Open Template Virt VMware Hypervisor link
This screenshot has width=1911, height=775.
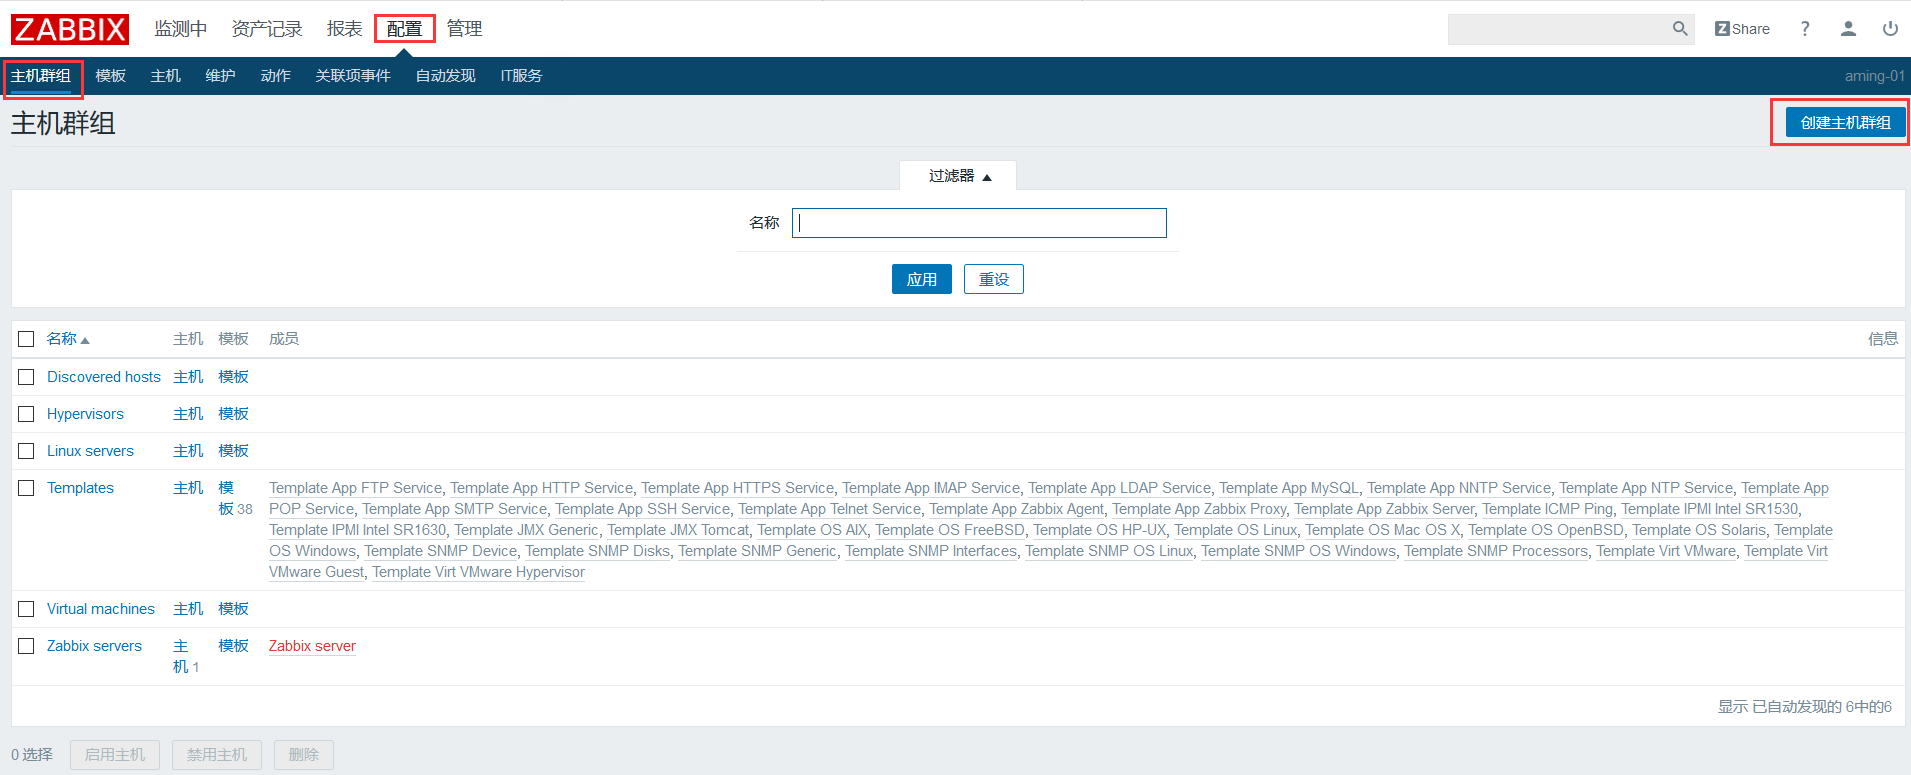pyautogui.click(x=478, y=572)
